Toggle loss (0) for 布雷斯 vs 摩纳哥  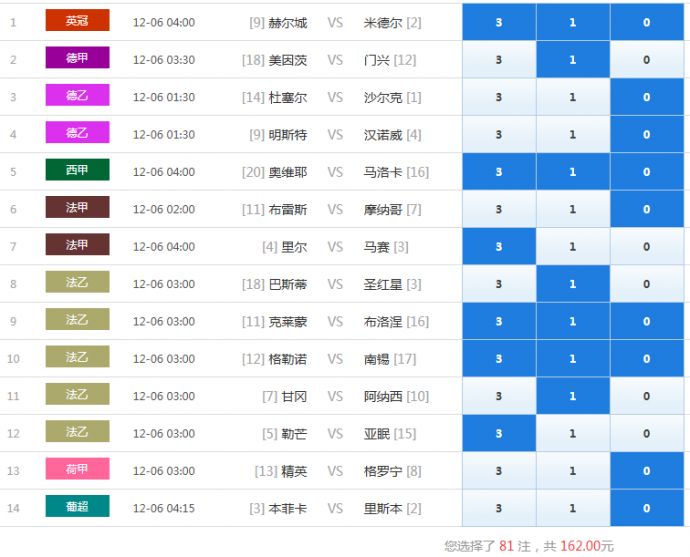pyautogui.click(x=646, y=209)
